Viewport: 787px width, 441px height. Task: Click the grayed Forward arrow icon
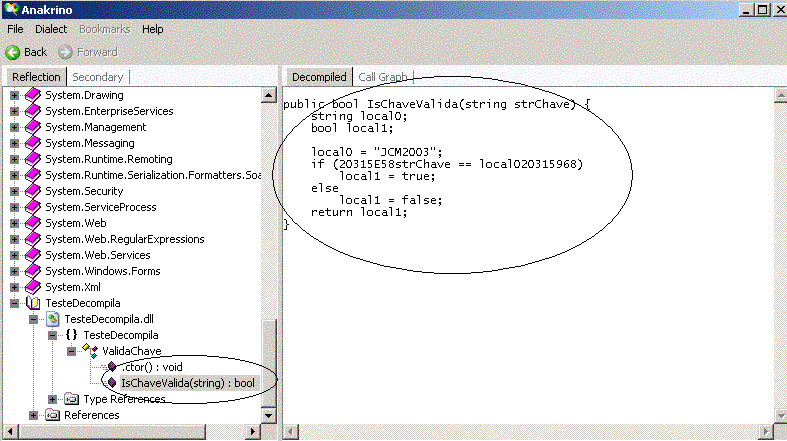tap(65, 52)
